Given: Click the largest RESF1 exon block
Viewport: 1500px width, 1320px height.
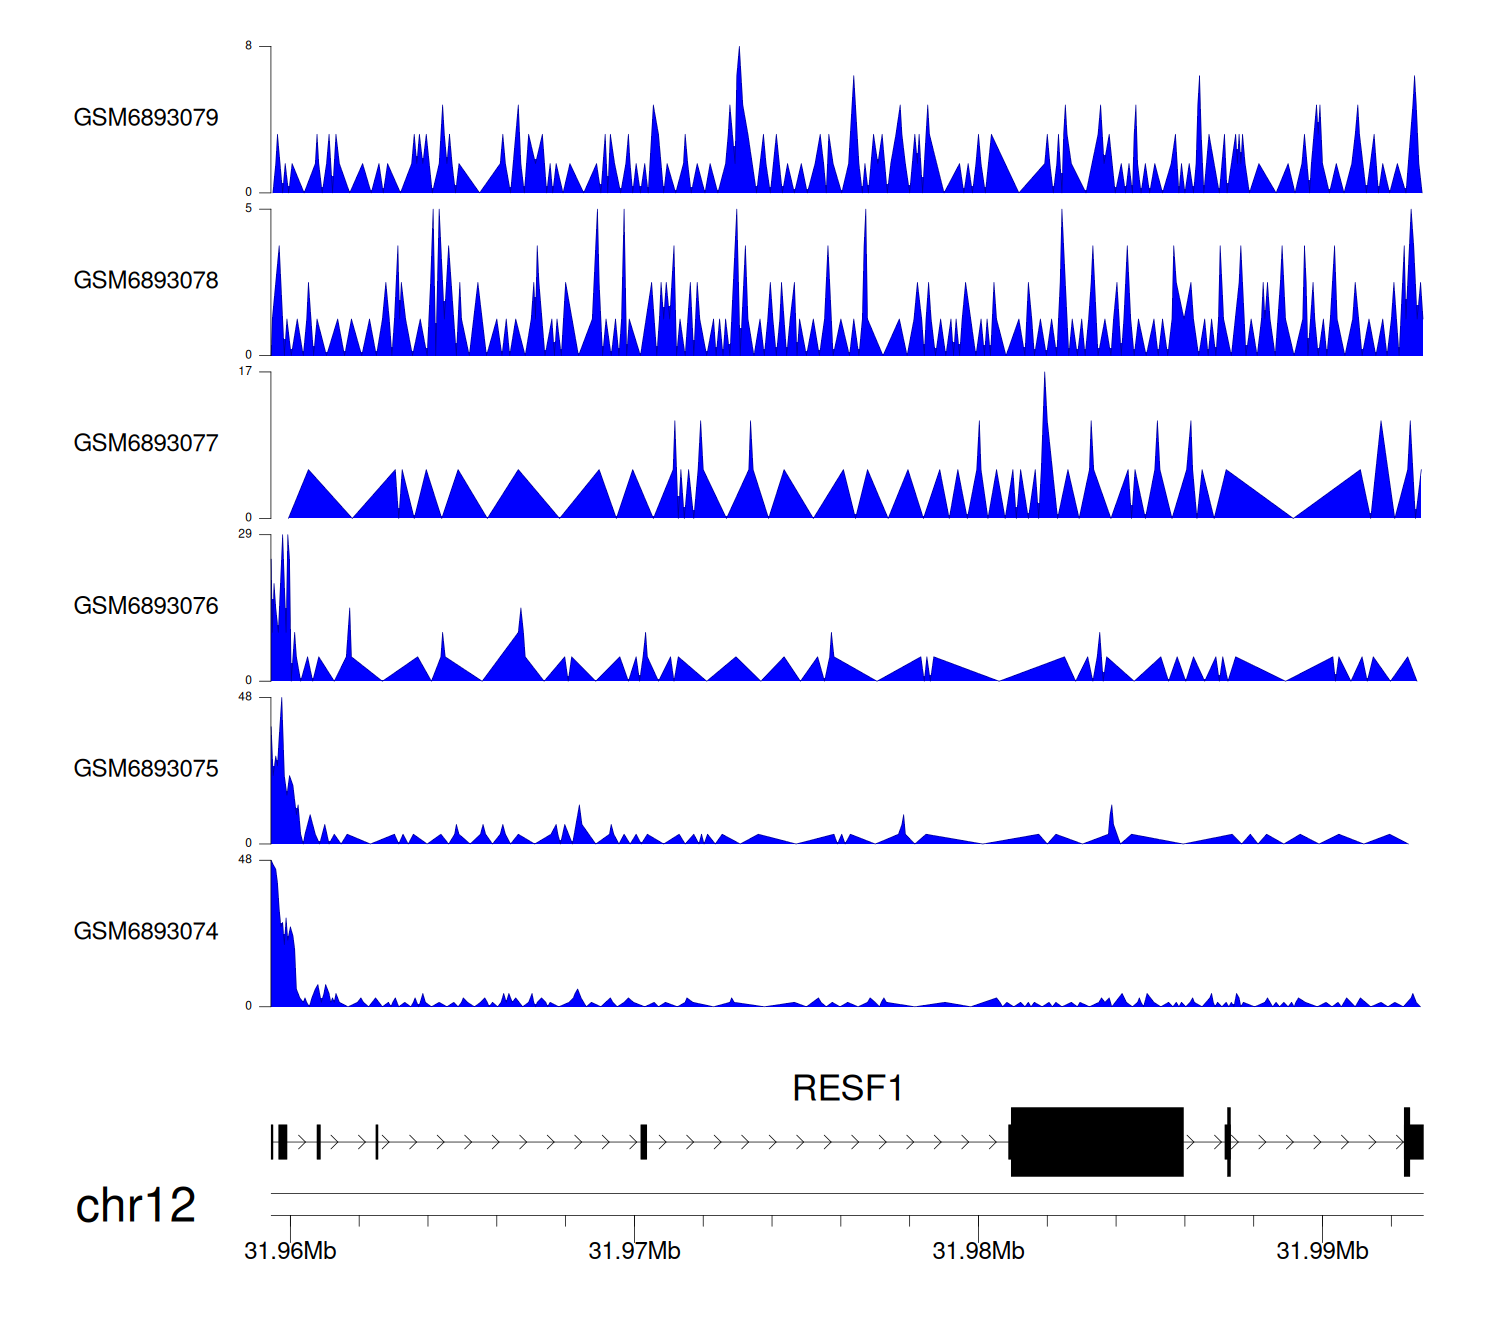Looking at the screenshot, I should 1097,1142.
